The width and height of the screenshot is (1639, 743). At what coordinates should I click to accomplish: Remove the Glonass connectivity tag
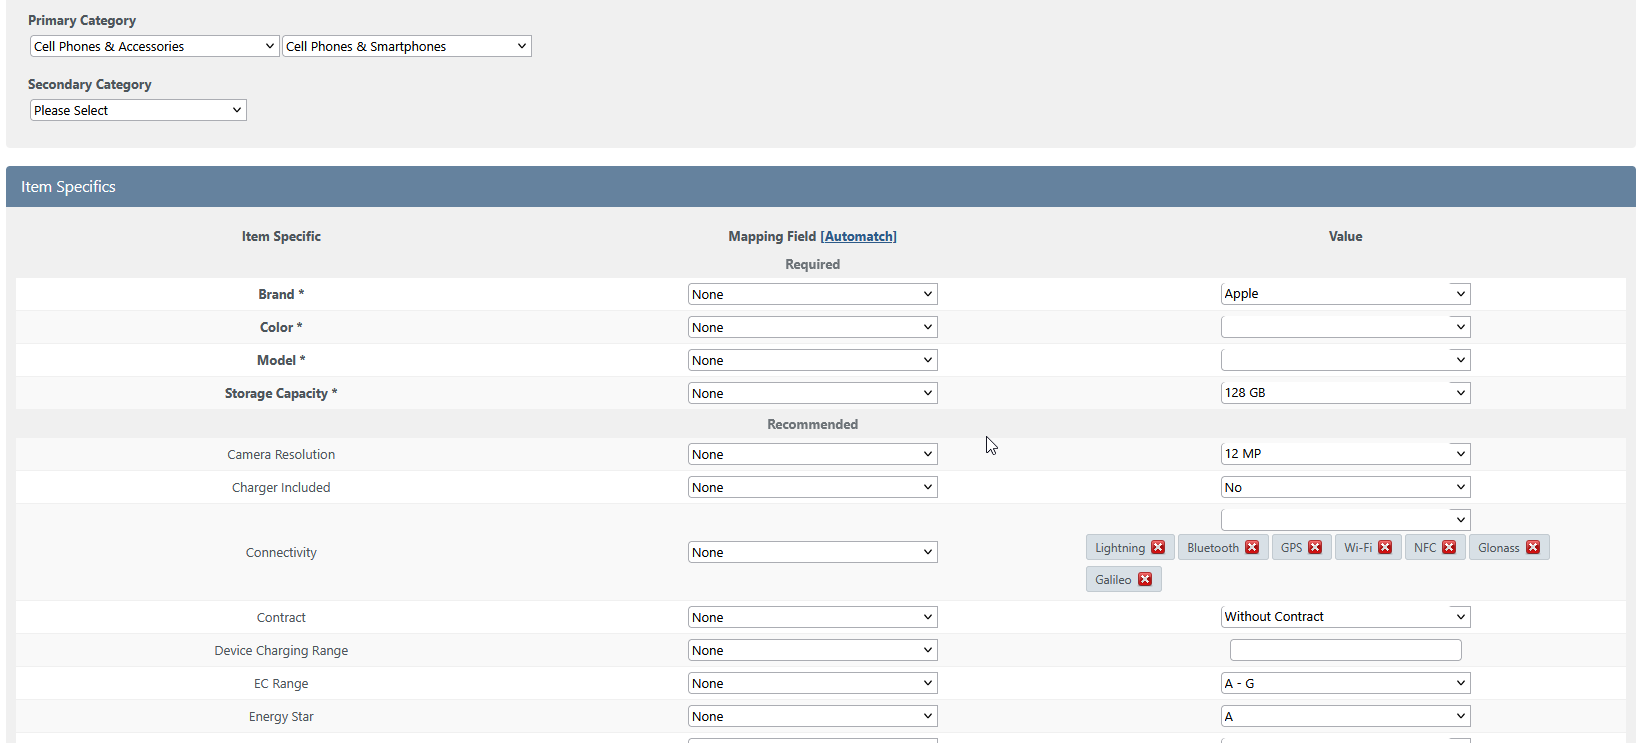point(1533,547)
